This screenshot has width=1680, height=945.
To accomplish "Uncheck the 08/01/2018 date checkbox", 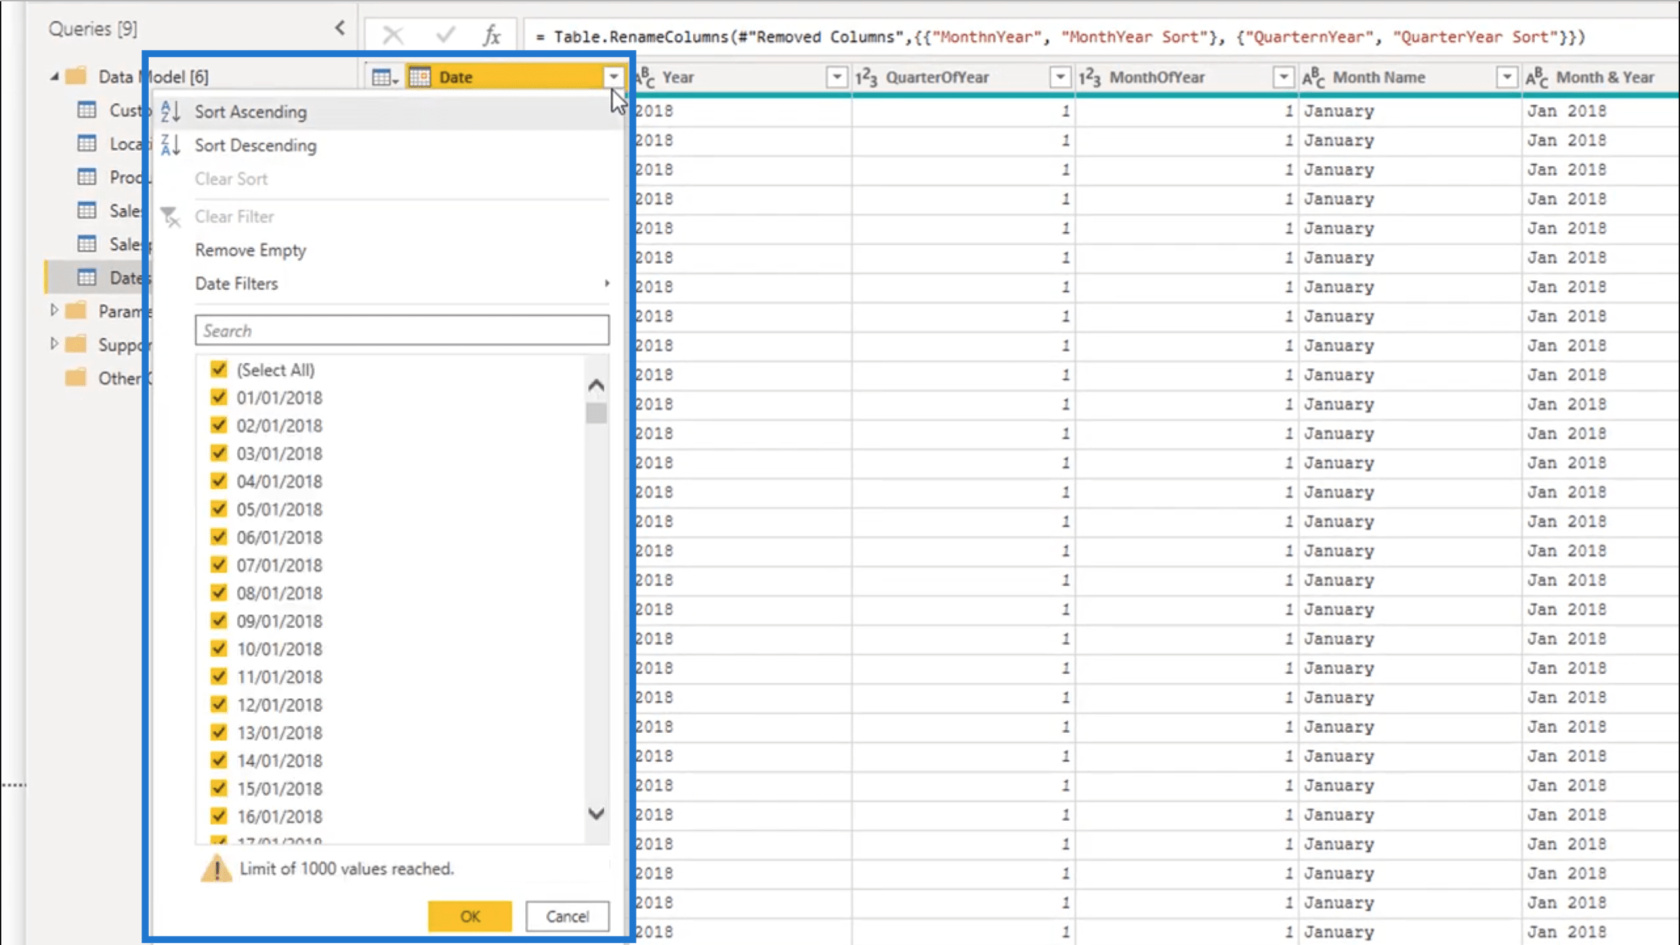I will [x=219, y=593].
